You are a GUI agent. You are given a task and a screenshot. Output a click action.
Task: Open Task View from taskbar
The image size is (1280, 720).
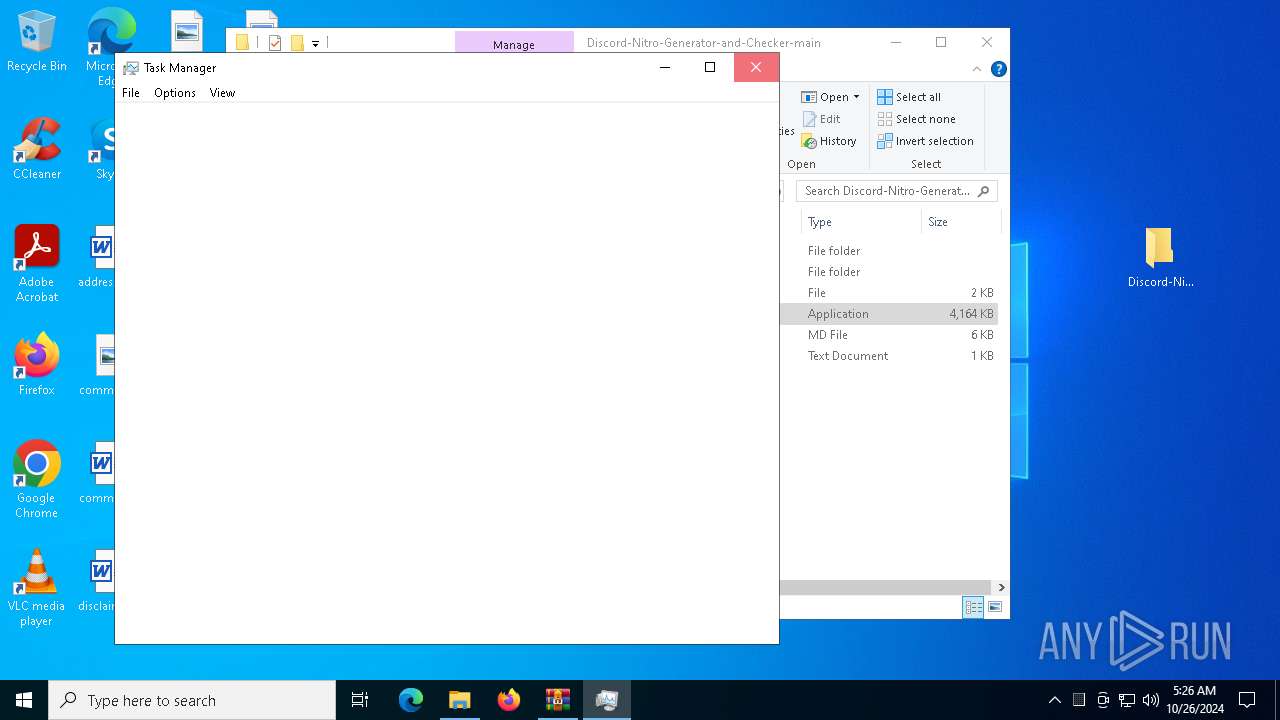coord(360,700)
